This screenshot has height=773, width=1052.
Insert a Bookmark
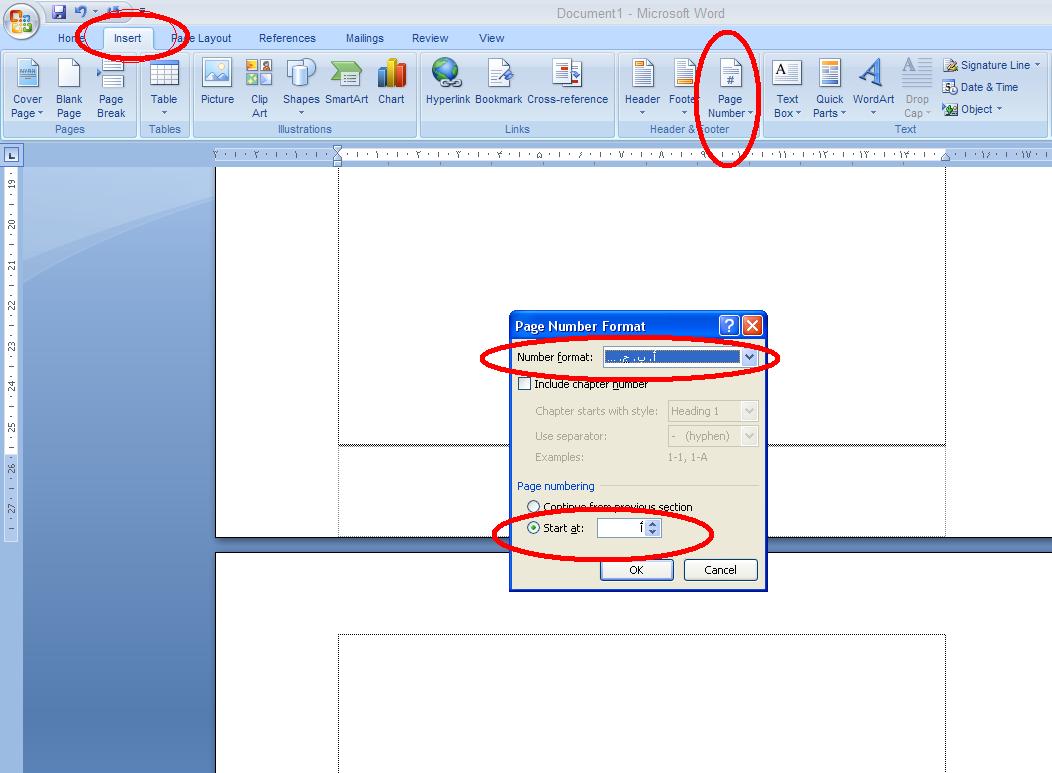click(x=498, y=82)
